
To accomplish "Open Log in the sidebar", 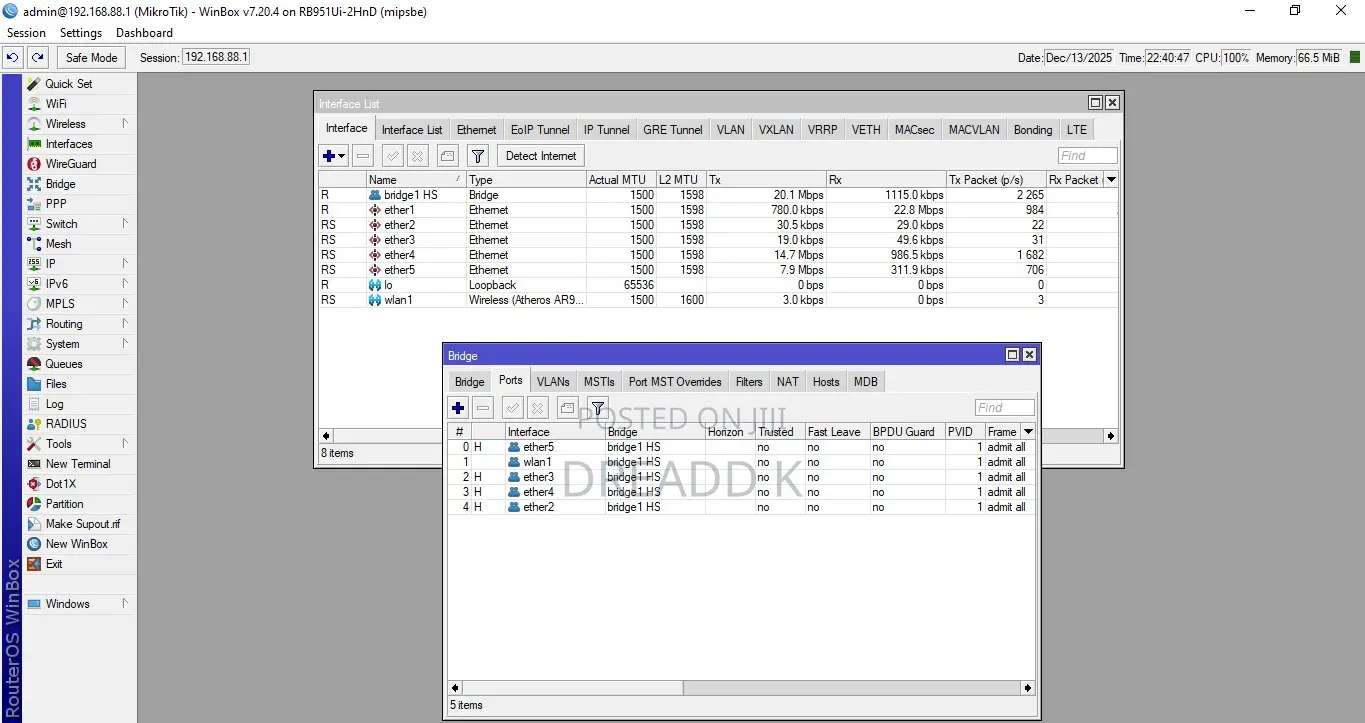I will (54, 404).
